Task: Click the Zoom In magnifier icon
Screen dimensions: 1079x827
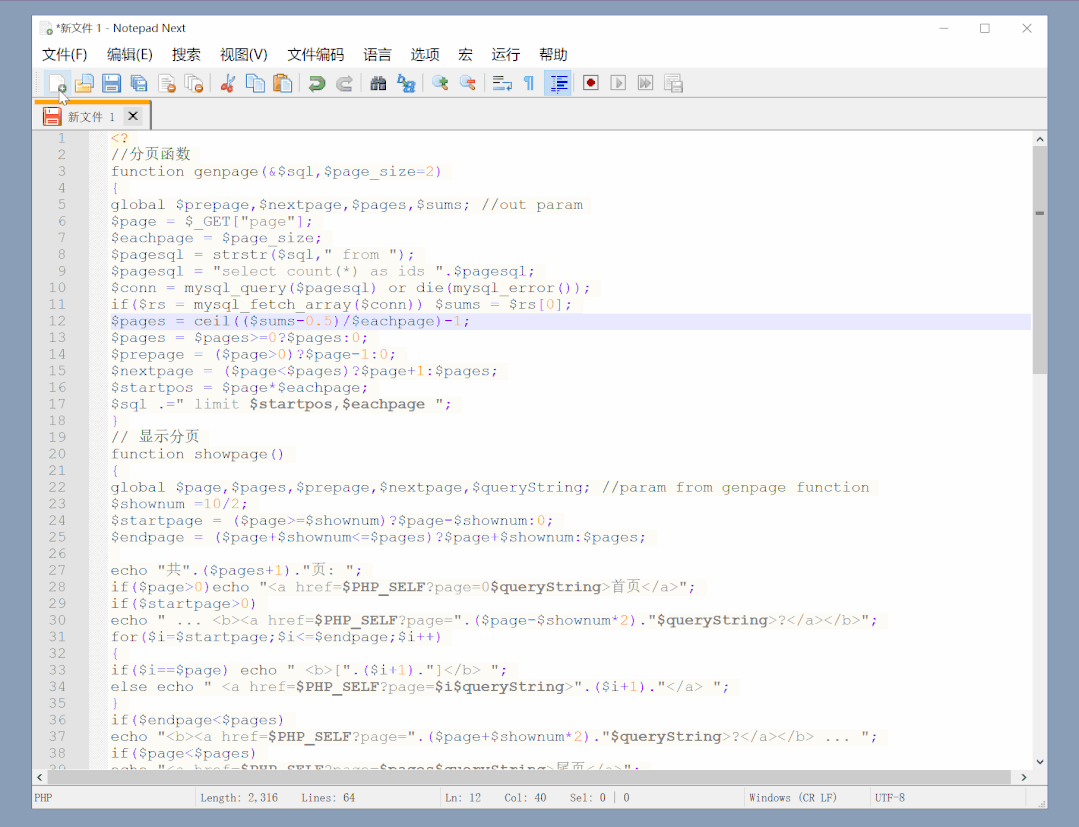Action: tap(439, 84)
